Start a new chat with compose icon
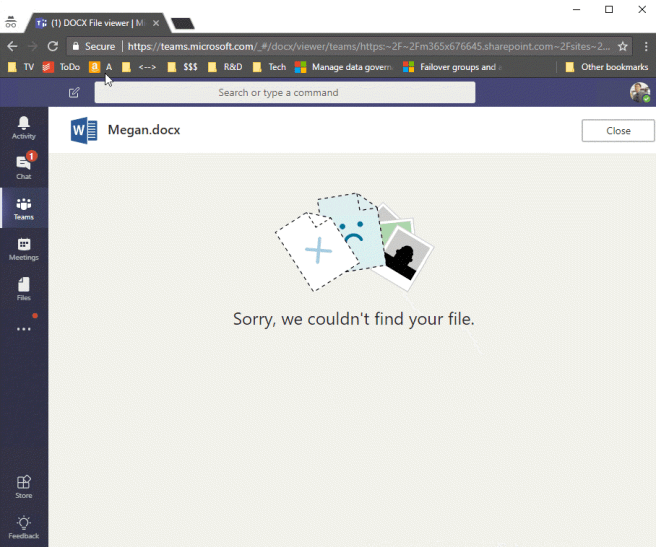This screenshot has height=547, width=656. tap(74, 92)
